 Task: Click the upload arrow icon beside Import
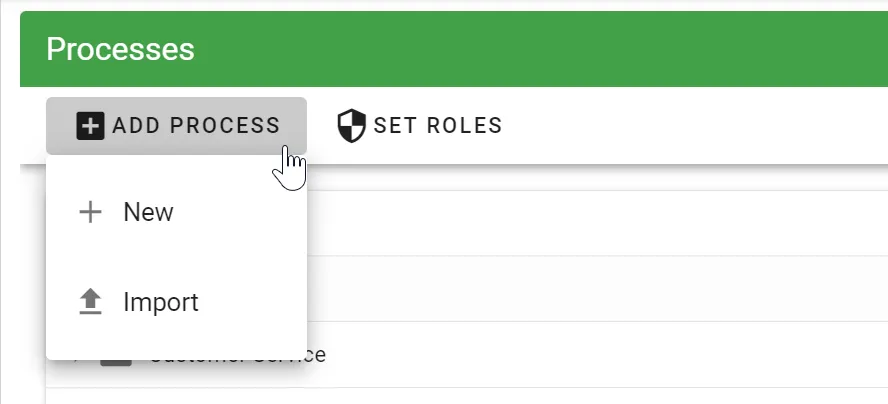[91, 302]
